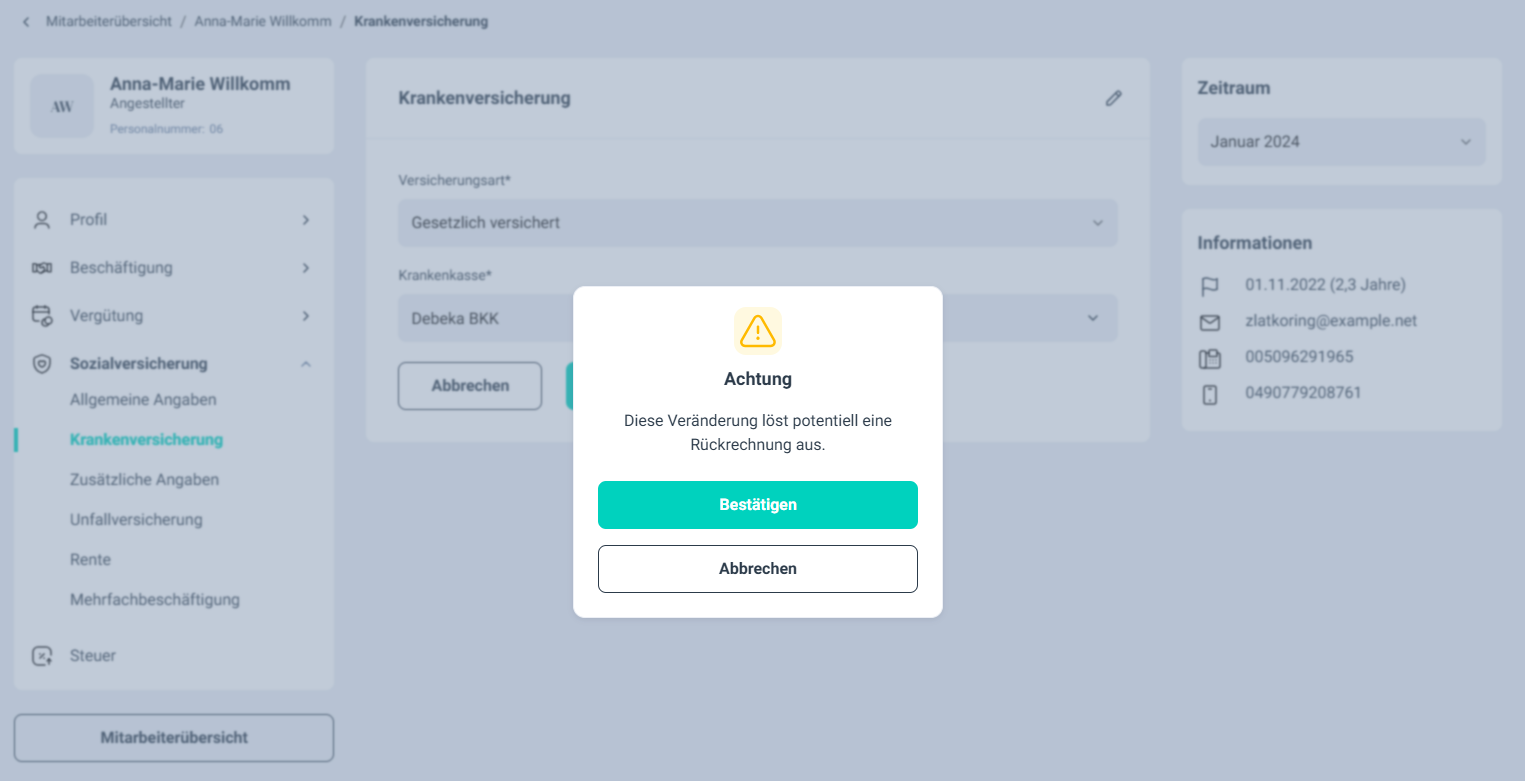Screen dimensions: 1525x781
Task: Click the Vergütung calendar icon
Action: point(41,316)
